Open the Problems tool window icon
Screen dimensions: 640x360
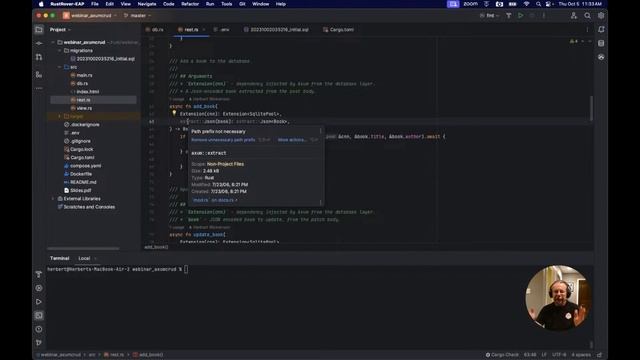39,329
